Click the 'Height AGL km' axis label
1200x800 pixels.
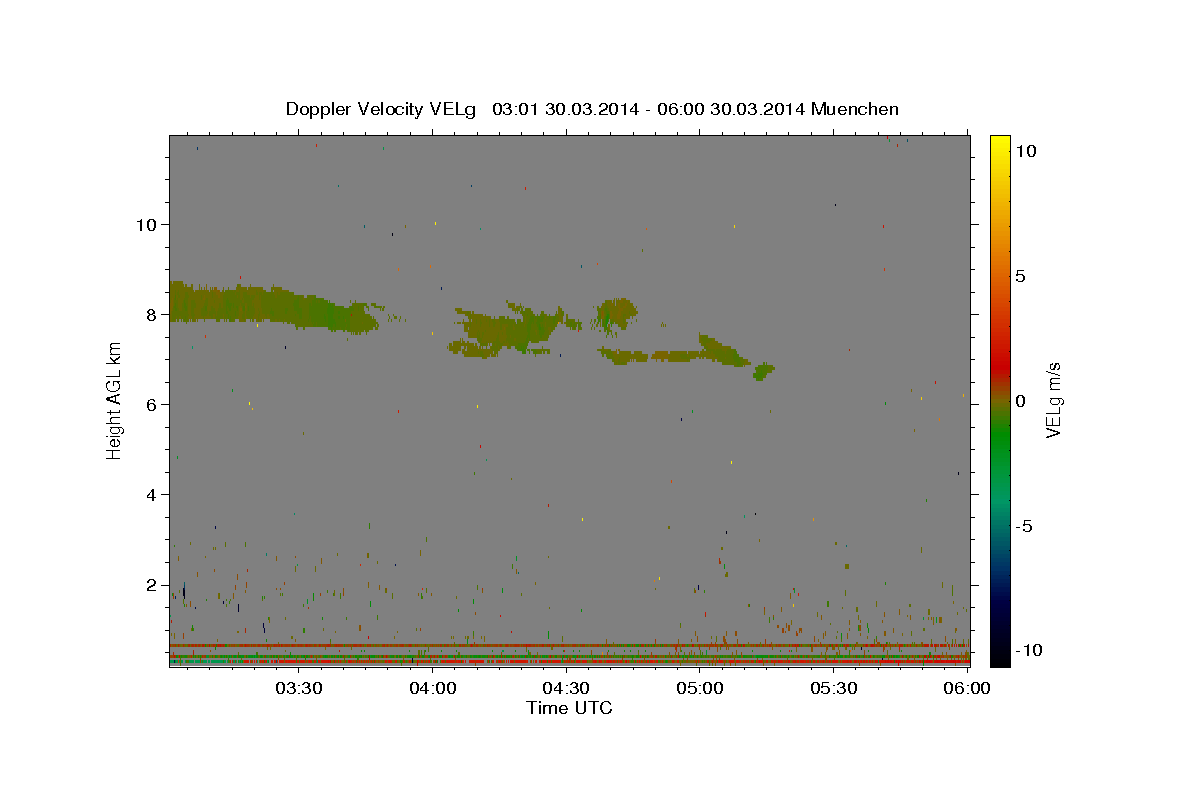[114, 400]
